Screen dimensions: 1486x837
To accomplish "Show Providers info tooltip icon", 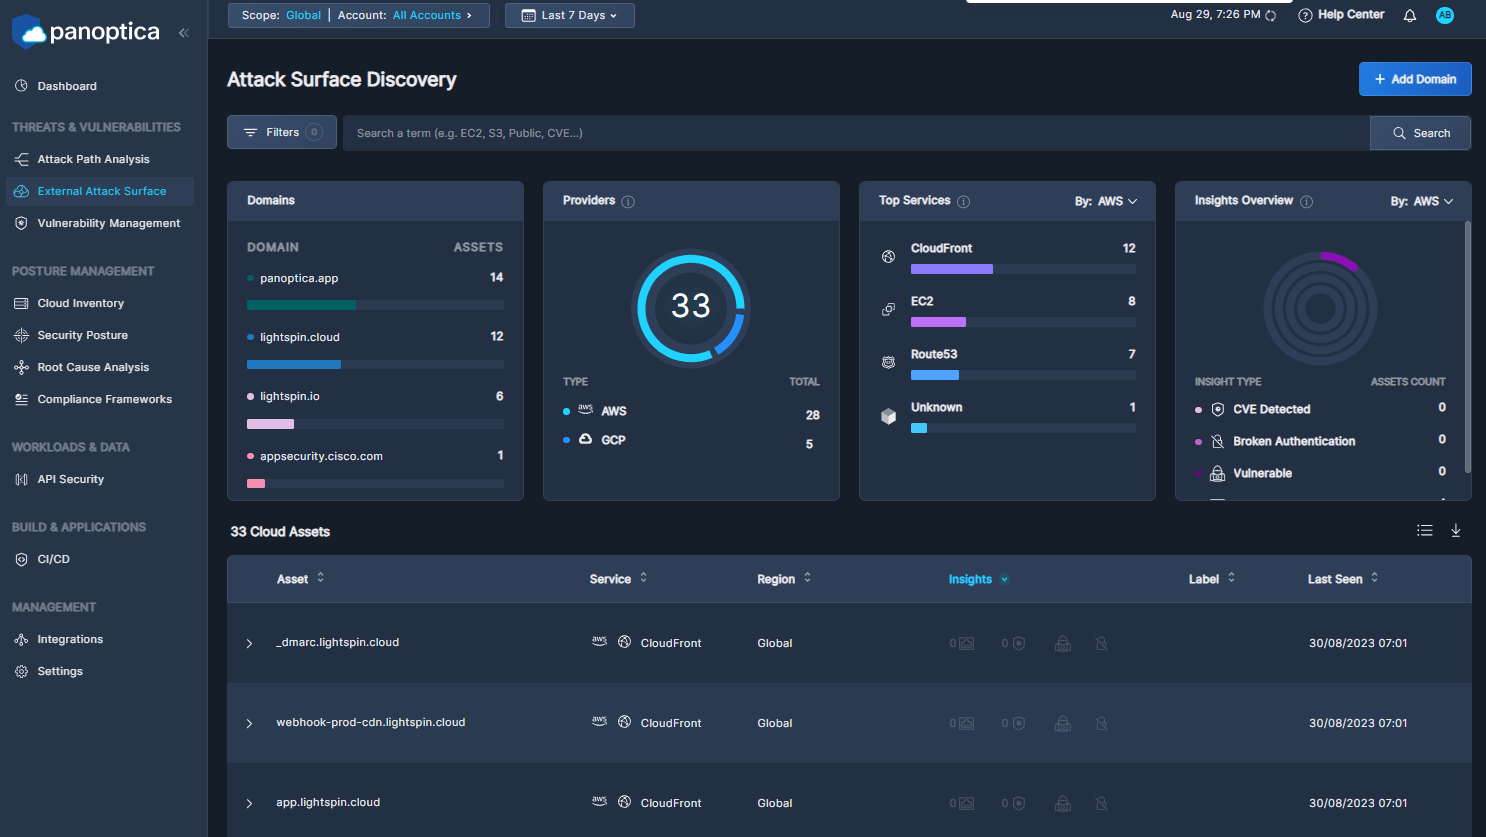I will pos(628,202).
